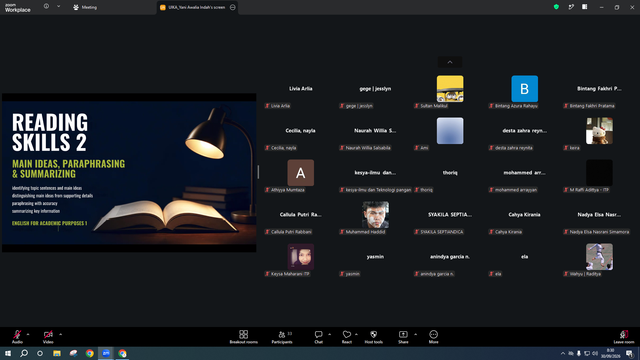The image size is (640, 360).
Task: Click Cecilia, nayla participant name
Action: point(300,131)
